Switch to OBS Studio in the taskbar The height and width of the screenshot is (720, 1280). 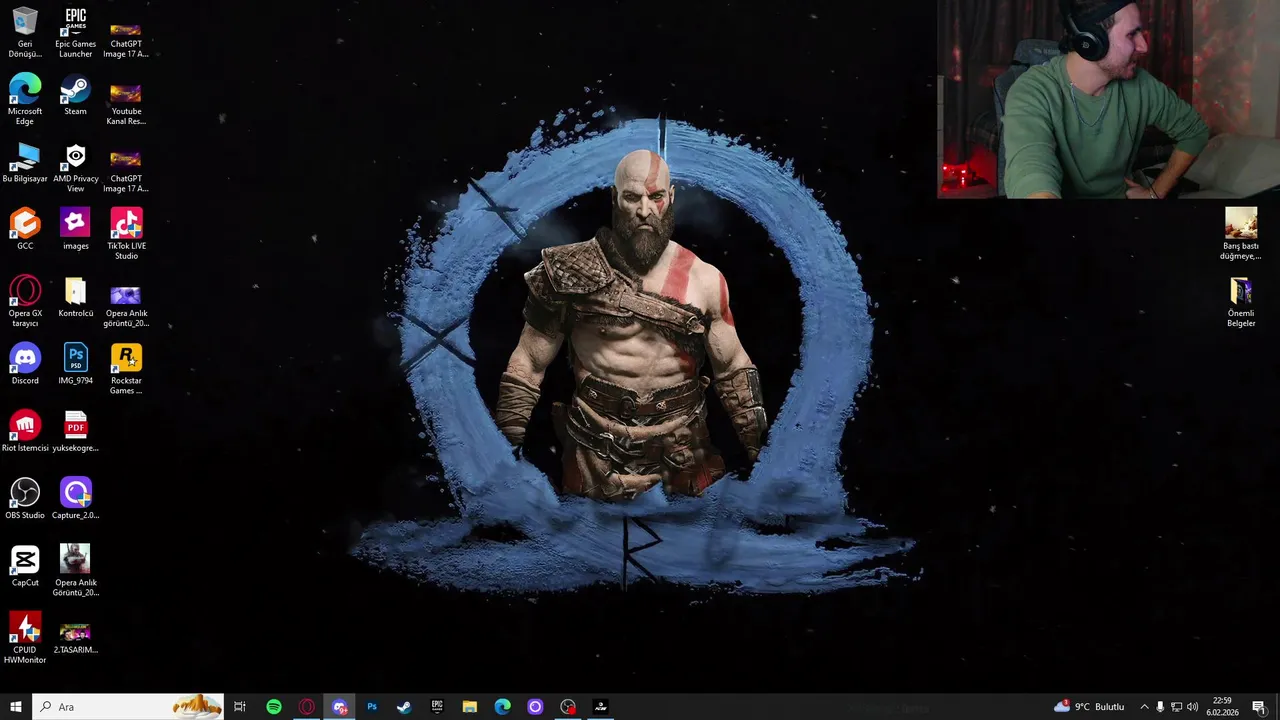coord(568,707)
